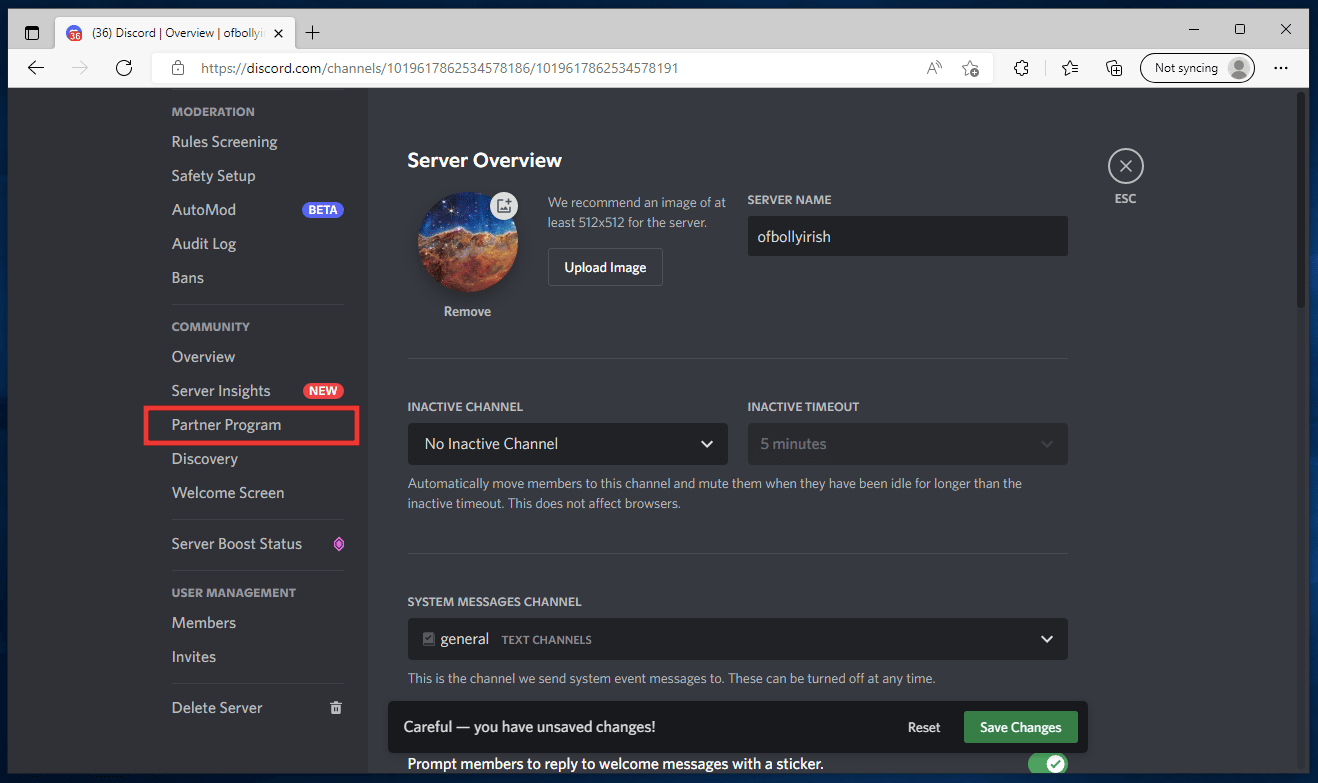
Task: Refresh the browser page
Action: click(x=124, y=68)
